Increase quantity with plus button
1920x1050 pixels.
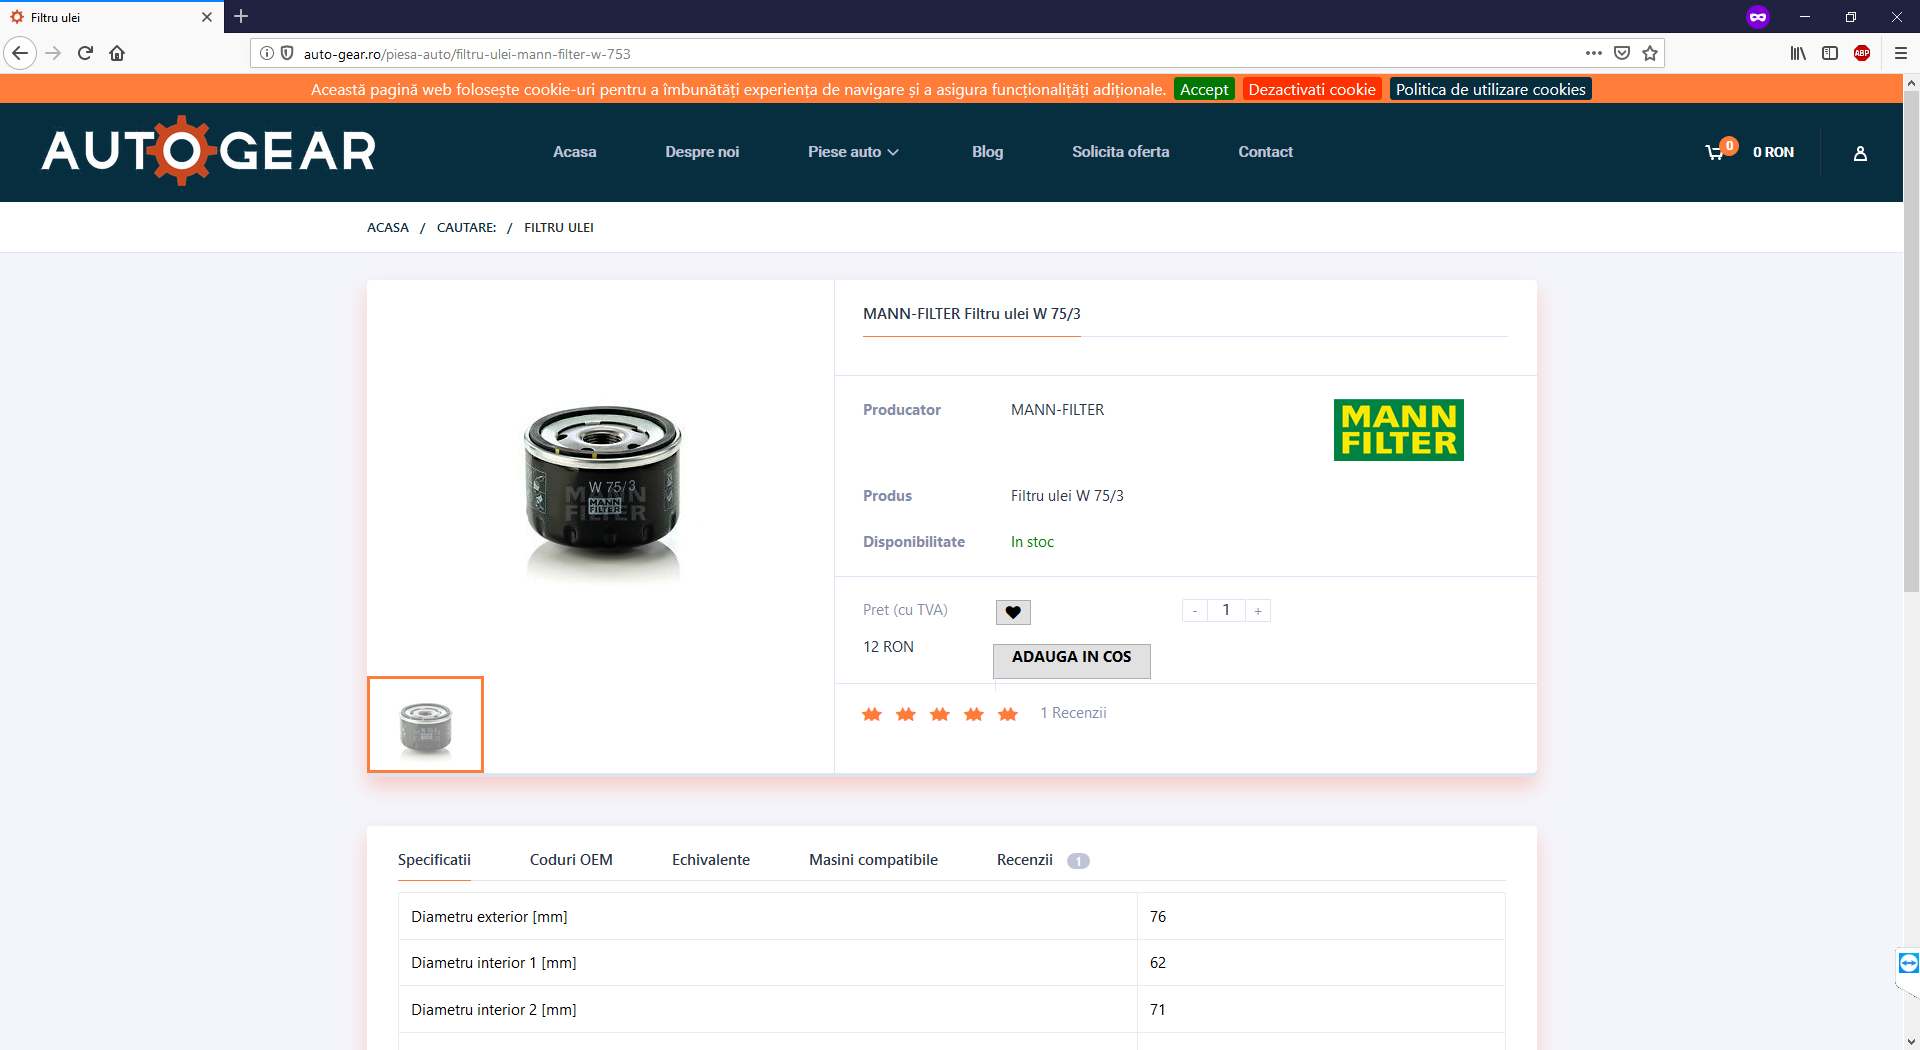click(1258, 610)
